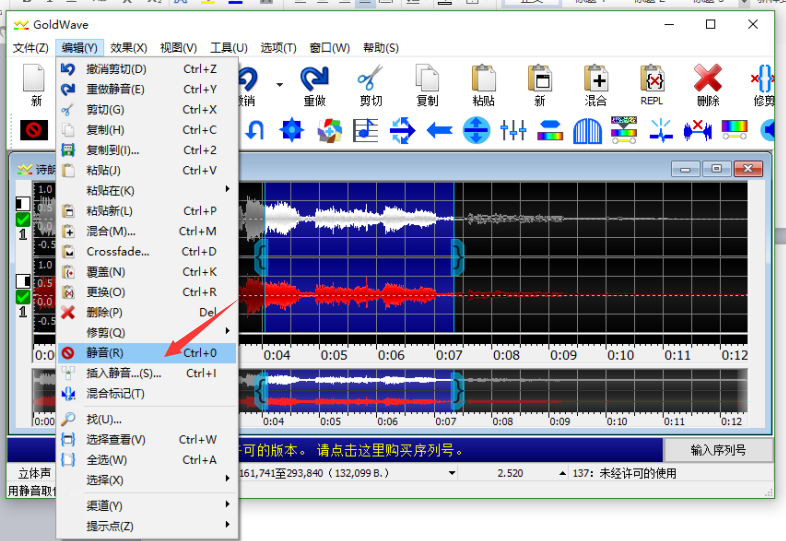Click the 0:09 mark on main timeline
Screen dimensions: 786x541
tap(563, 355)
